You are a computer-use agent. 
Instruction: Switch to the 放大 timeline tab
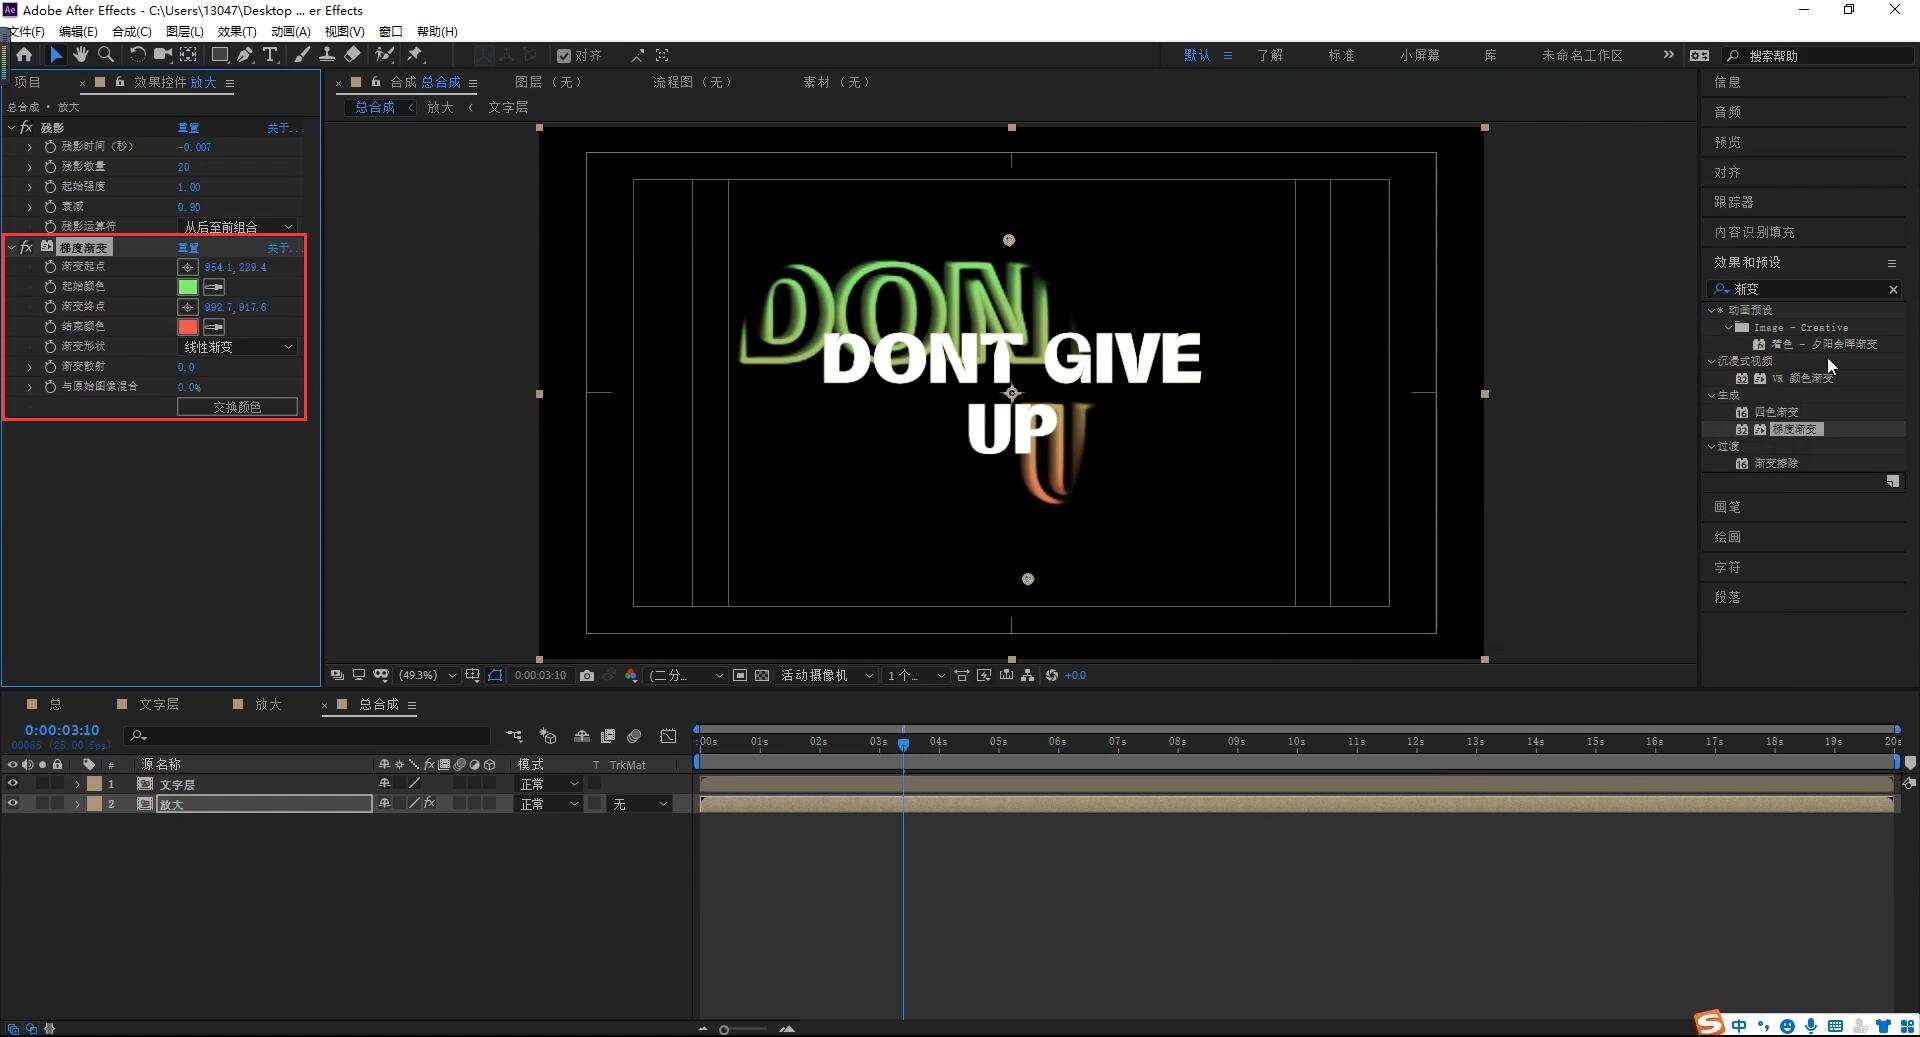point(268,705)
